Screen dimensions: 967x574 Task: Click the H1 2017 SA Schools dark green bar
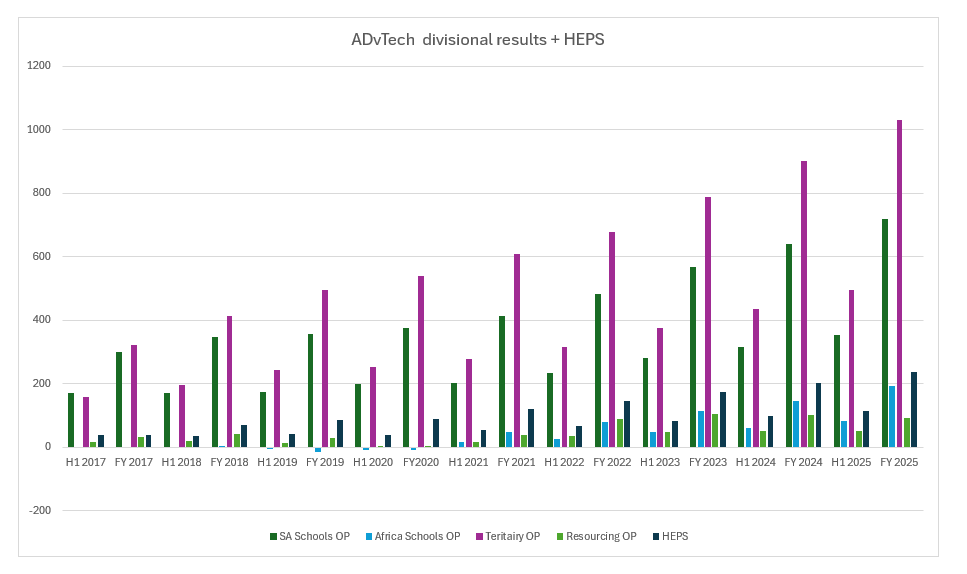click(71, 420)
